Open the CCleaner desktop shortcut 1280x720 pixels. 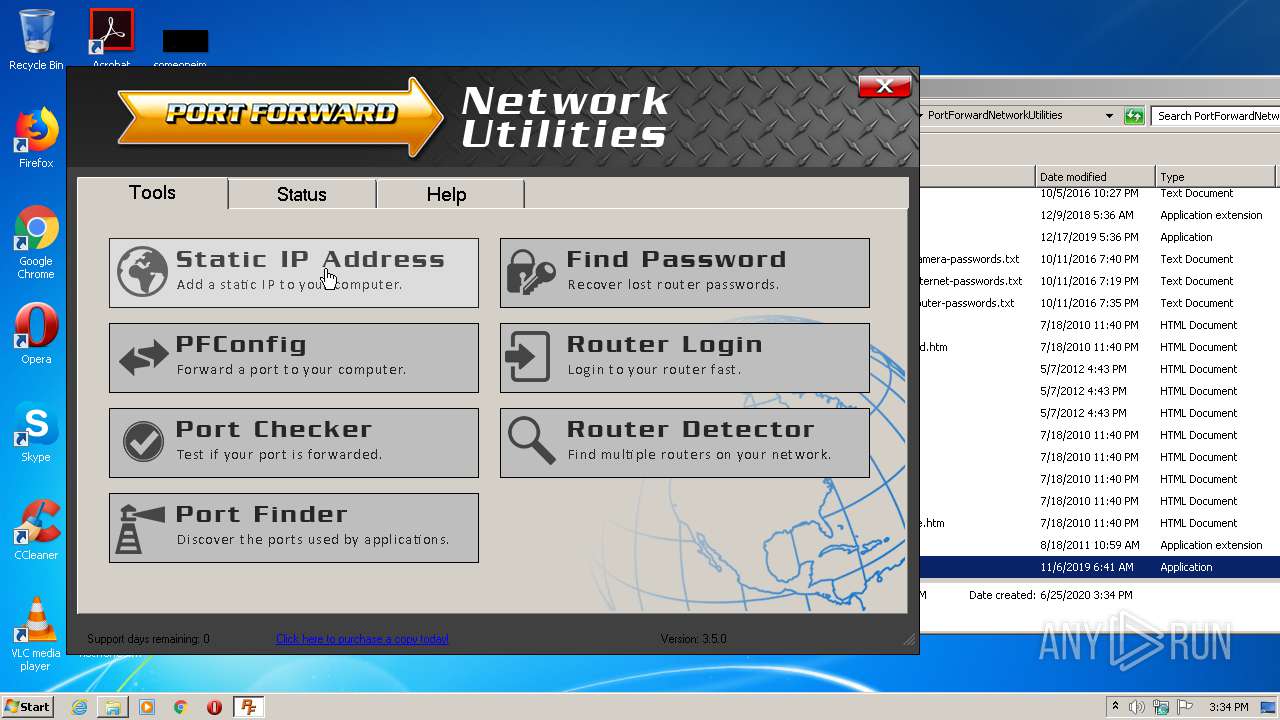coord(36,530)
